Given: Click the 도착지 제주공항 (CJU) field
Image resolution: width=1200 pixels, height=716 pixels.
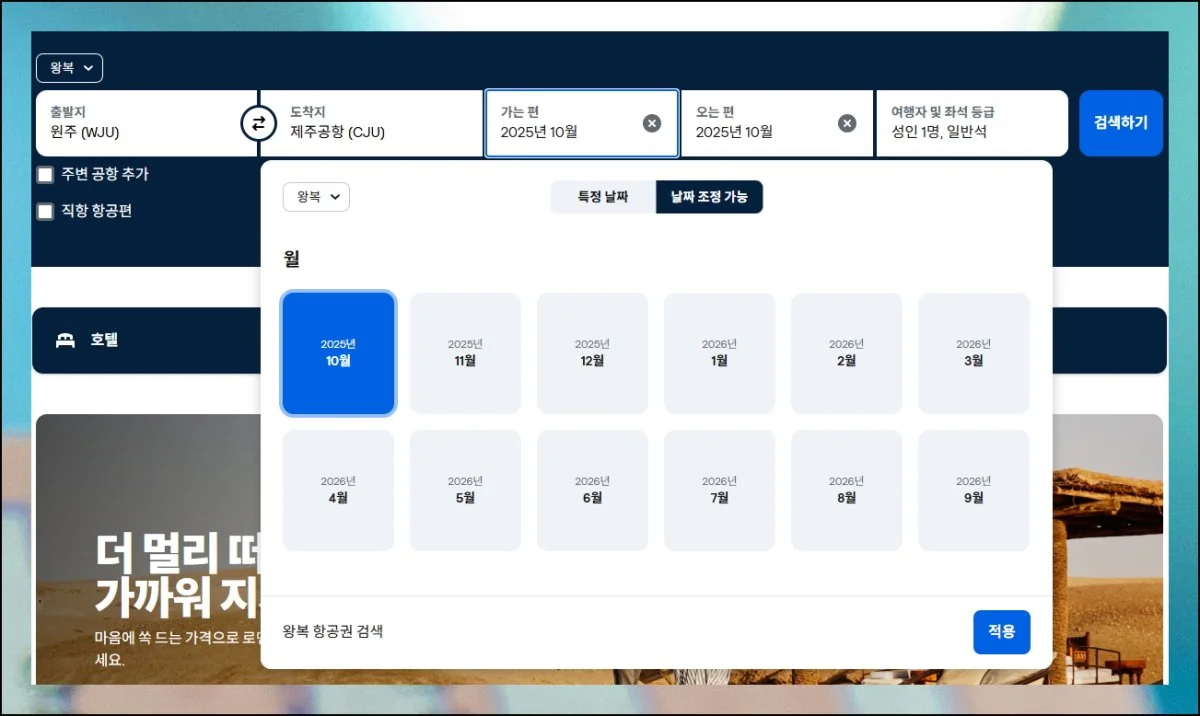Looking at the screenshot, I should tap(380, 123).
